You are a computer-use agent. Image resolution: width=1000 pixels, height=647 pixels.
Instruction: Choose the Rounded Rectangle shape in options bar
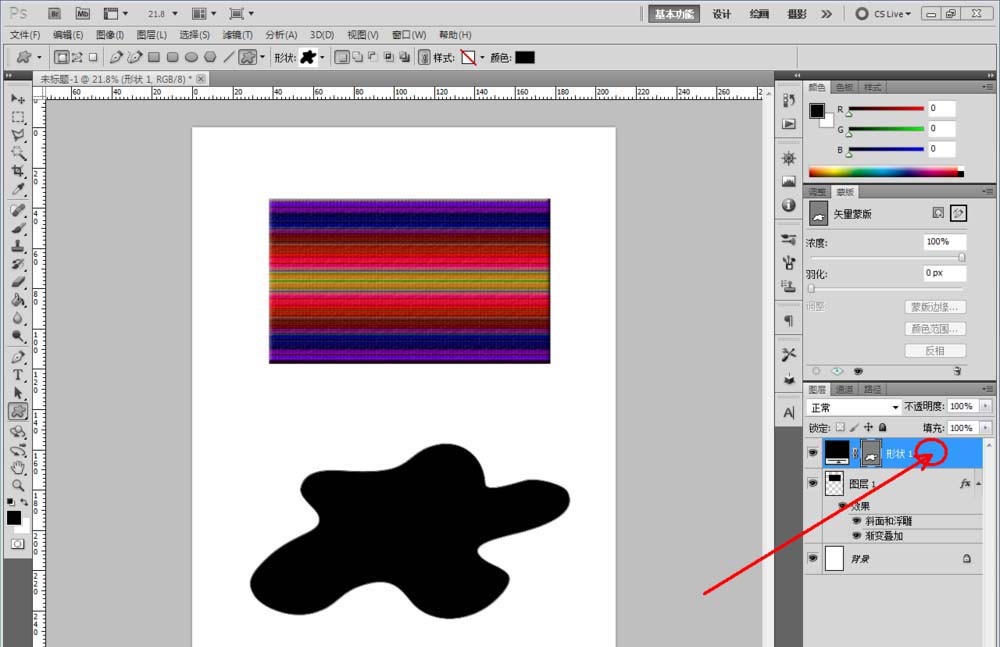[x=172, y=57]
